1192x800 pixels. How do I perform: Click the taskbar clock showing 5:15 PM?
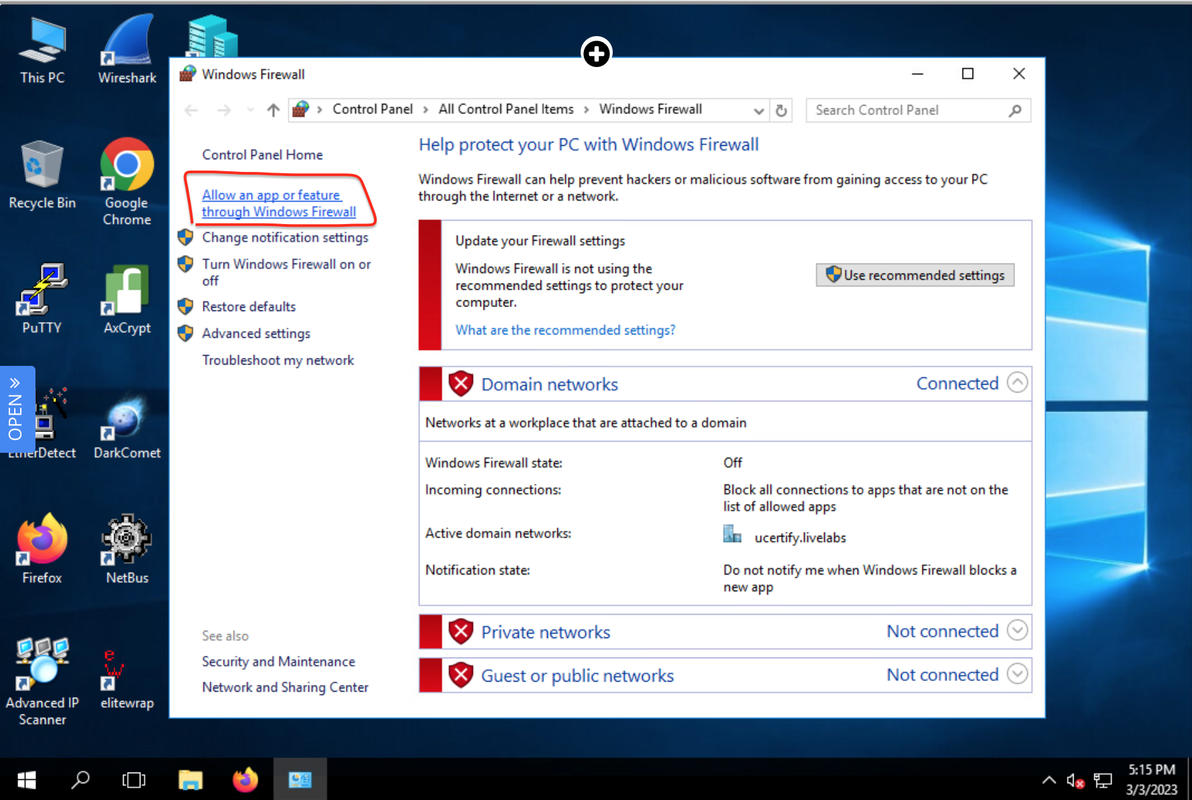pos(1152,779)
